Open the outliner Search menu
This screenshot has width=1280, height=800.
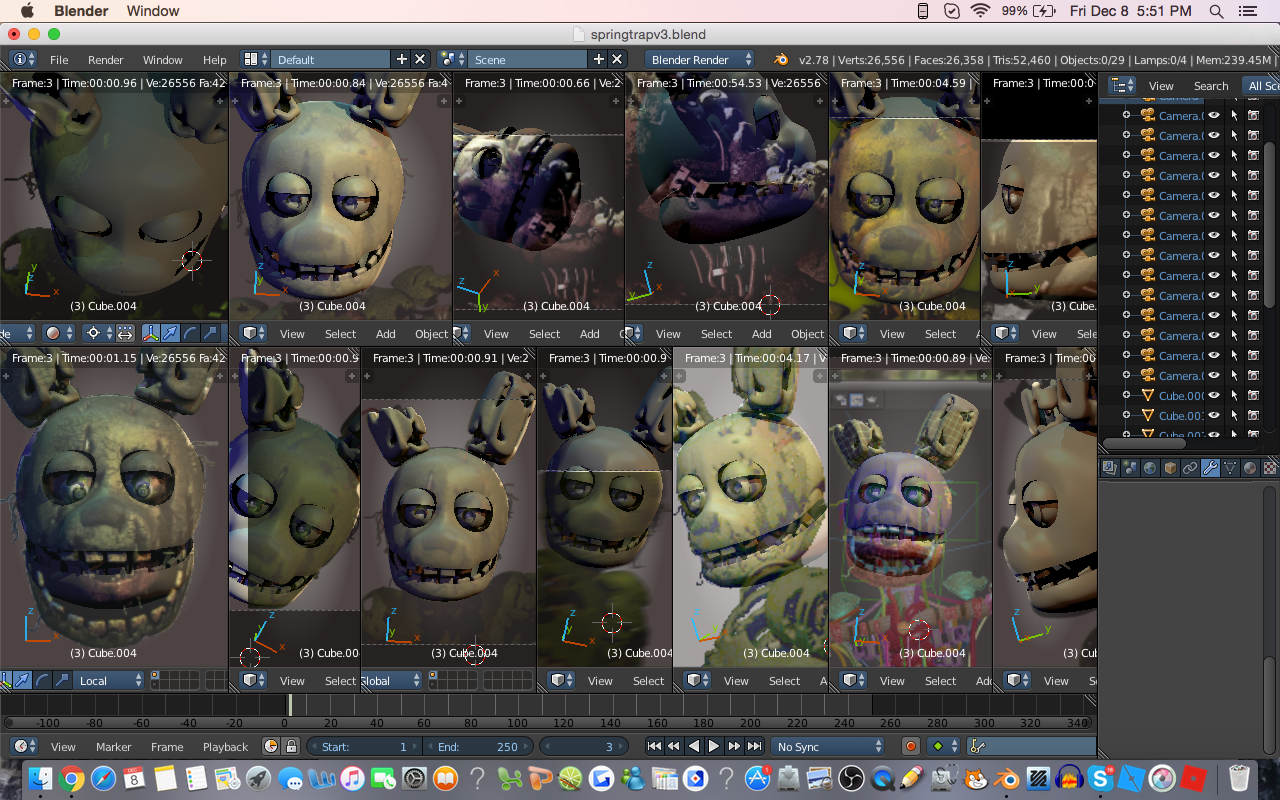click(1210, 86)
